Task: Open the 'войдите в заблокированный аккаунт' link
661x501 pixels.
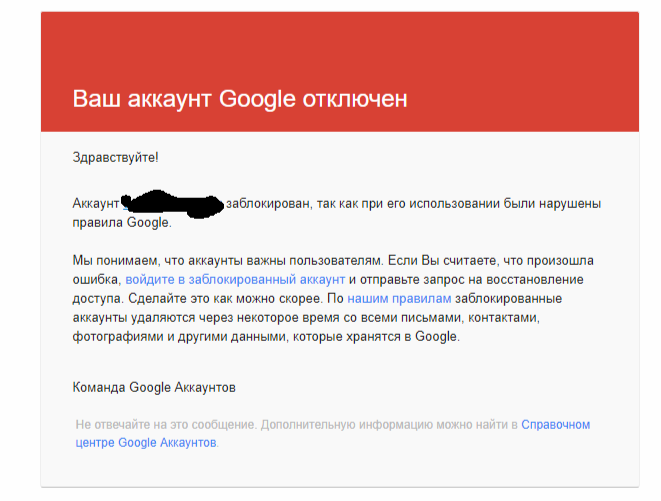Action: [235, 279]
